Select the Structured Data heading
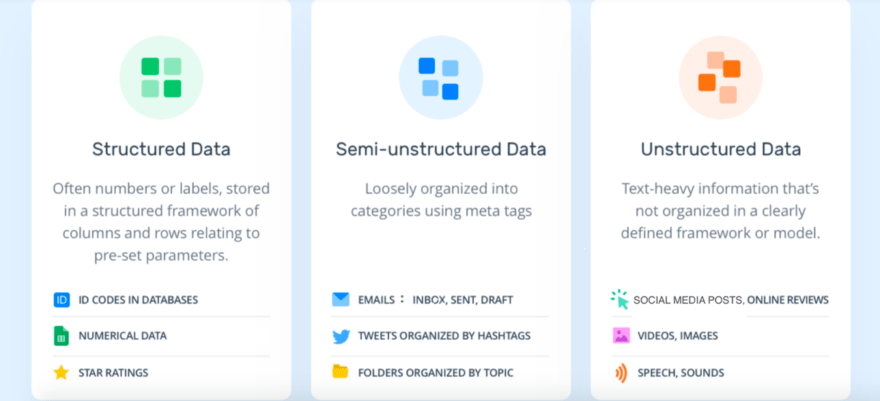The image size is (880, 401). pyautogui.click(x=161, y=149)
